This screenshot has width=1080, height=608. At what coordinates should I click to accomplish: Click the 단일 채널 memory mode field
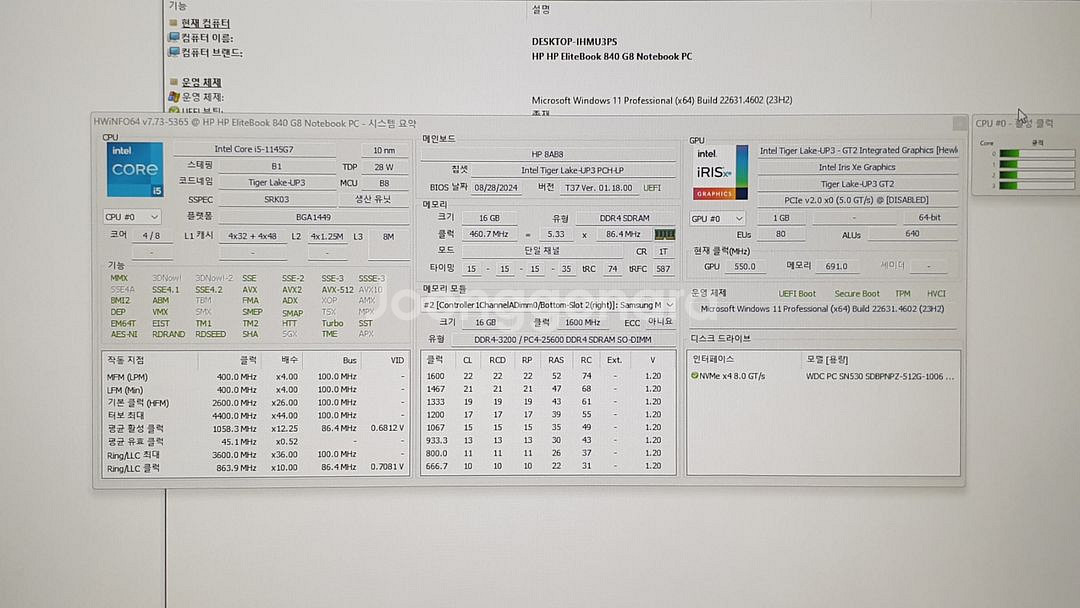pyautogui.click(x=542, y=251)
